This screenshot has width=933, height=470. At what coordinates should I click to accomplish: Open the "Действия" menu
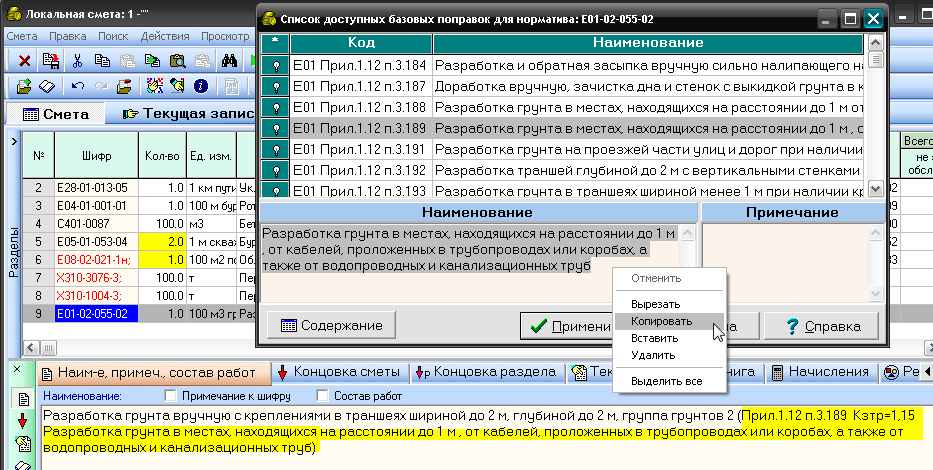[x=165, y=36]
